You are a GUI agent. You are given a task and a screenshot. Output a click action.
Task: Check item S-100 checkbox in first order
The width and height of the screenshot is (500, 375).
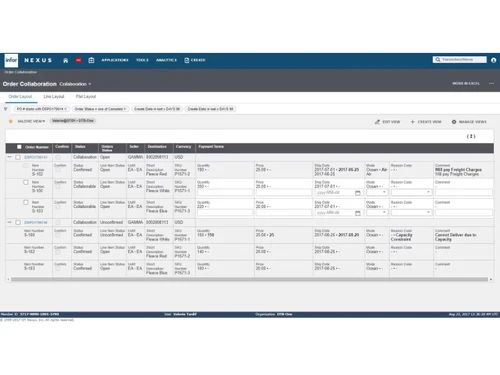(x=26, y=182)
